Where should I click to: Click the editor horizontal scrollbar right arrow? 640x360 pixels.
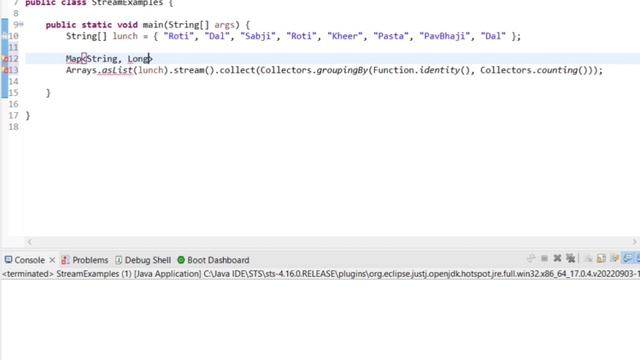635,242
